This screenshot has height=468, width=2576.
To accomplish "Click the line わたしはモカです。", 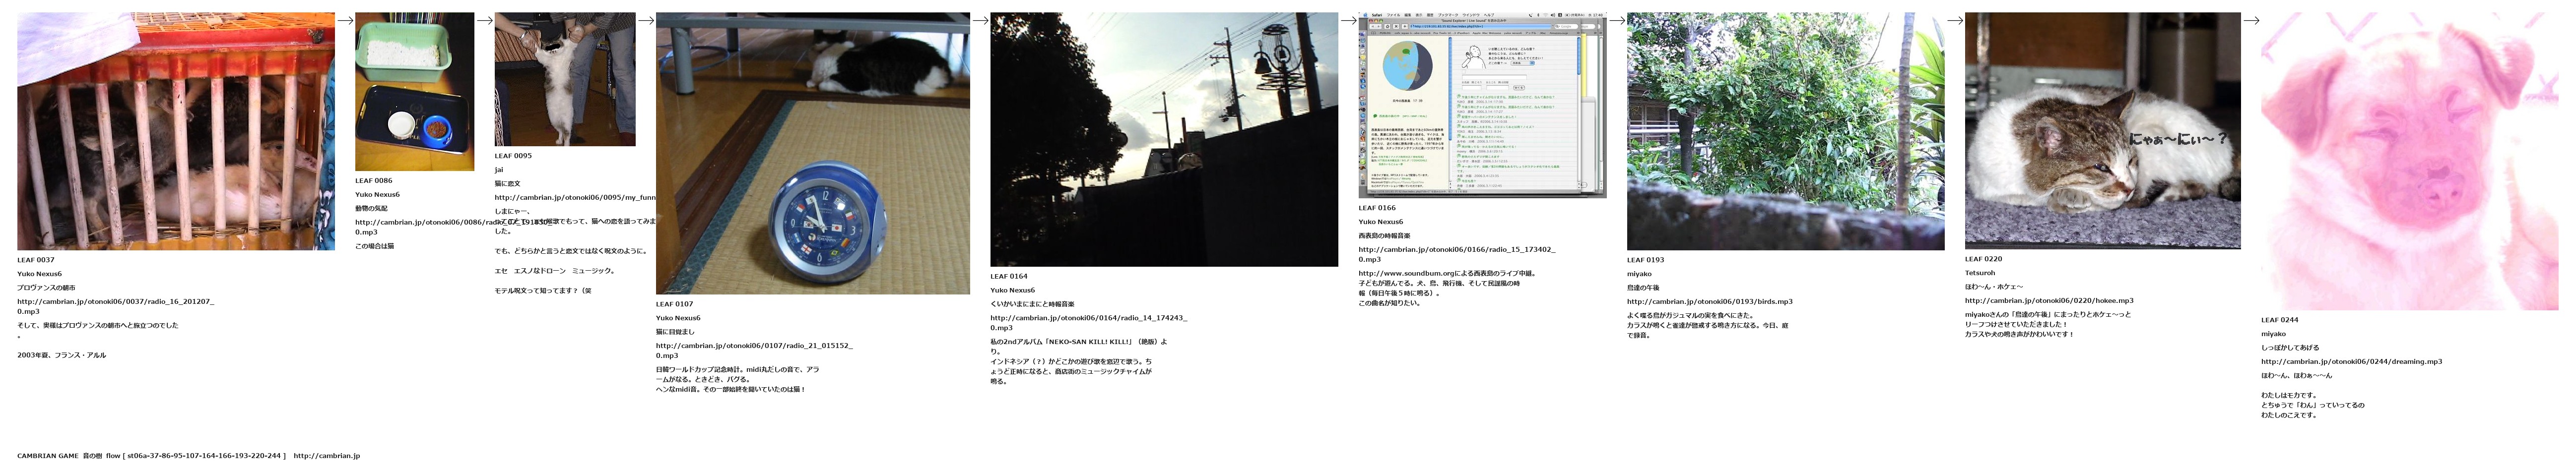I will coord(2289,396).
